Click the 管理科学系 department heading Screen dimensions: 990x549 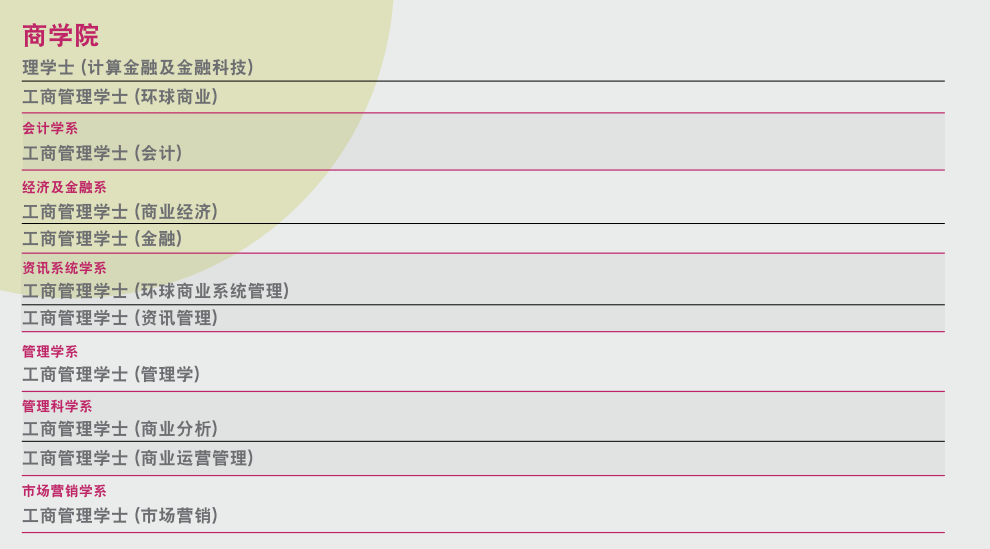click(57, 406)
